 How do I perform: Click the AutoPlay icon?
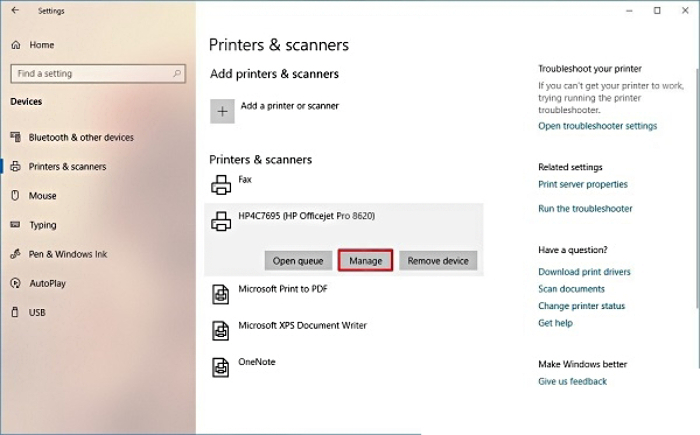(x=16, y=283)
